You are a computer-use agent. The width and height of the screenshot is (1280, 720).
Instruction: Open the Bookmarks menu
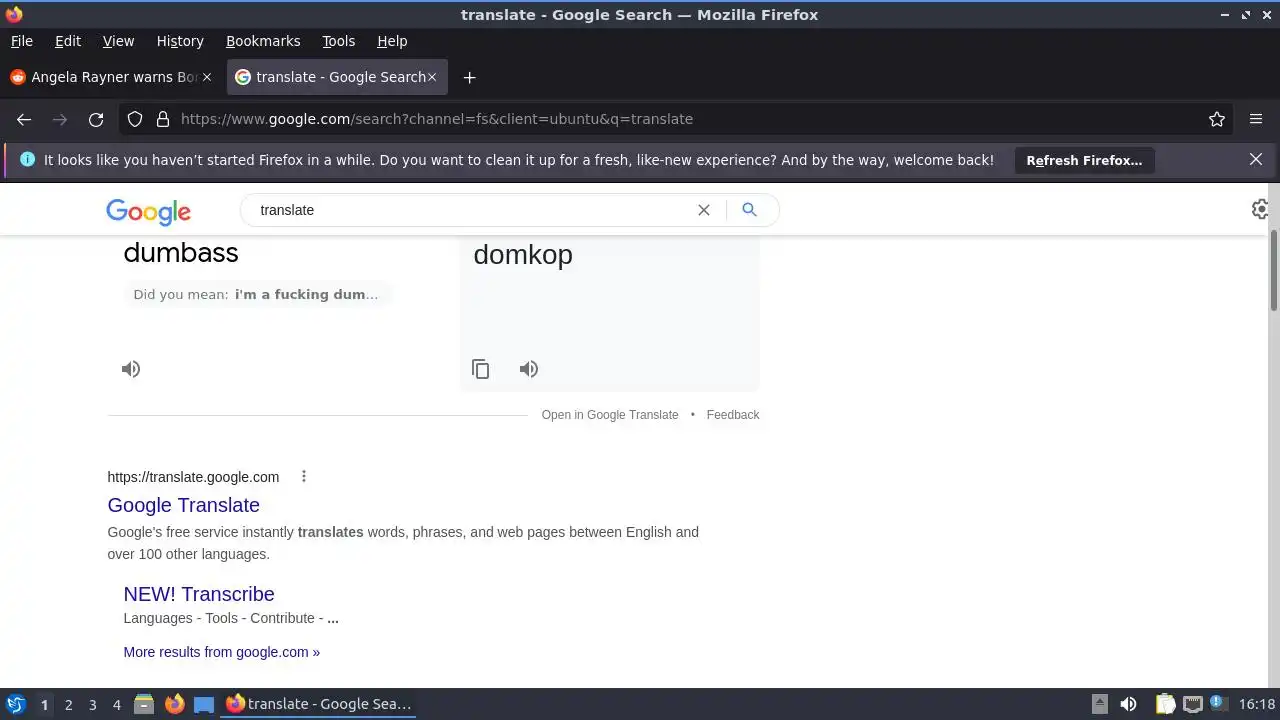(x=263, y=41)
